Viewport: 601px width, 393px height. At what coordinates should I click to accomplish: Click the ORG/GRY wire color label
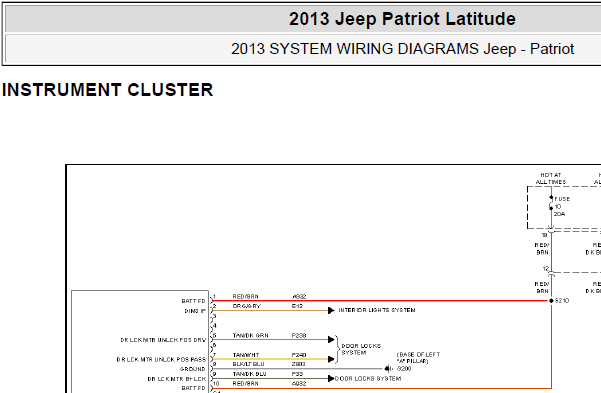pyautogui.click(x=246, y=306)
